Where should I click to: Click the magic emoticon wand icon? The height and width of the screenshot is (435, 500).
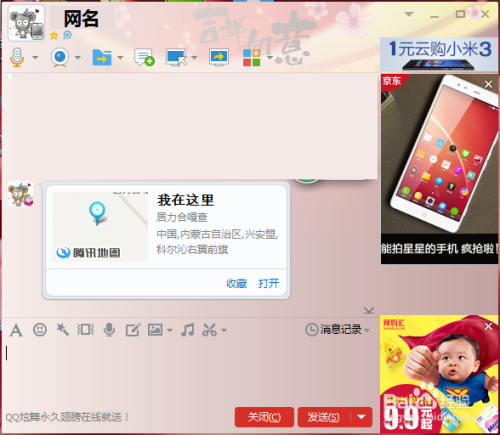(62, 330)
